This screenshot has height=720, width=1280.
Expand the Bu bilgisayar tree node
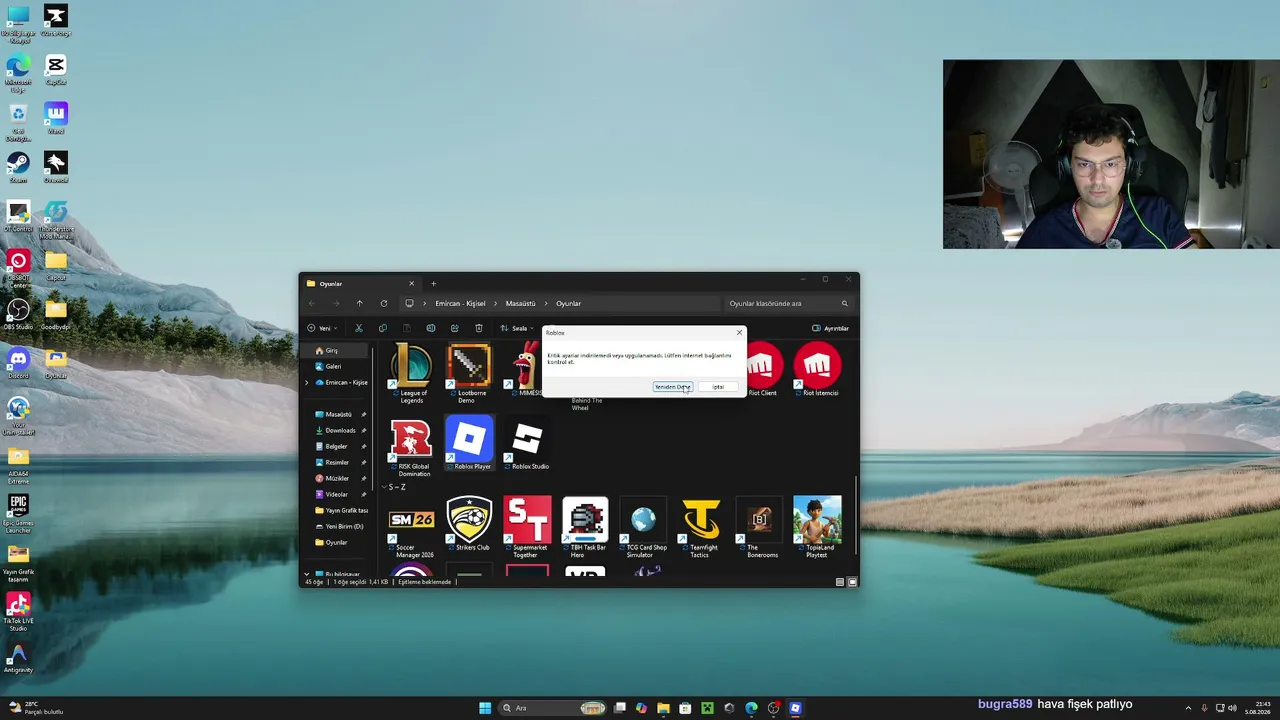tap(307, 574)
